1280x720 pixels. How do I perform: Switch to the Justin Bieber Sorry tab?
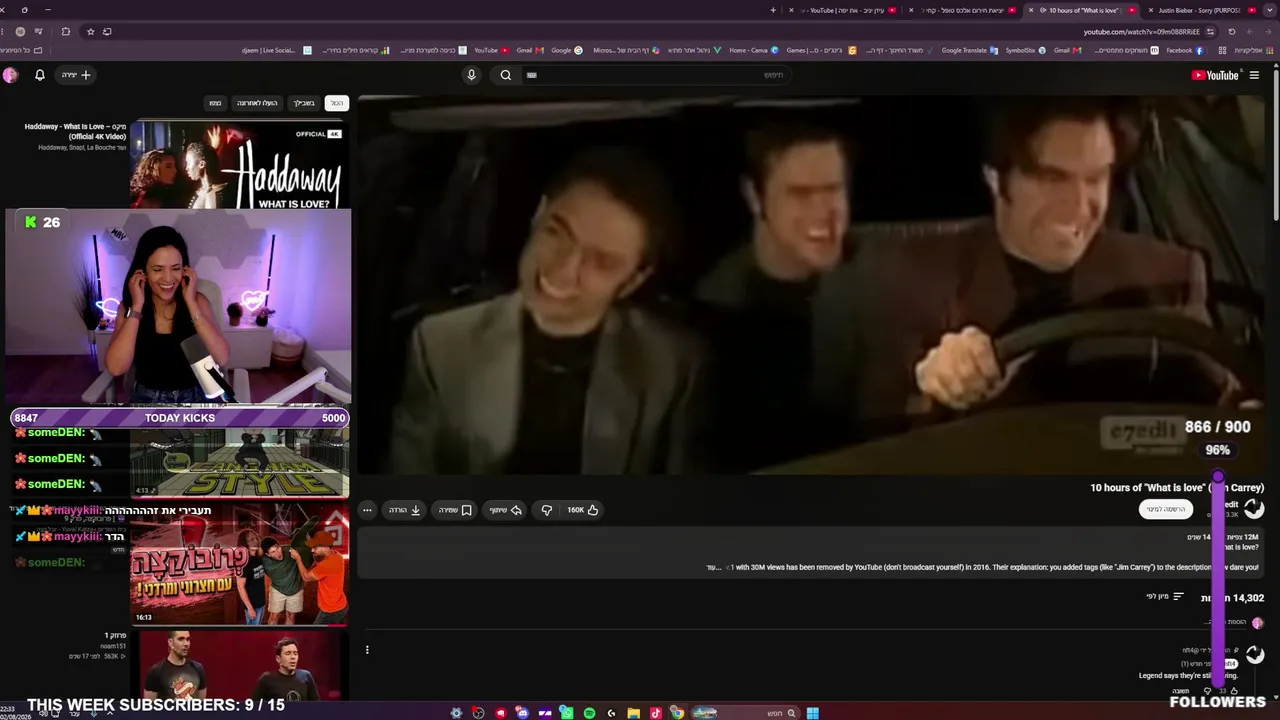click(1199, 10)
